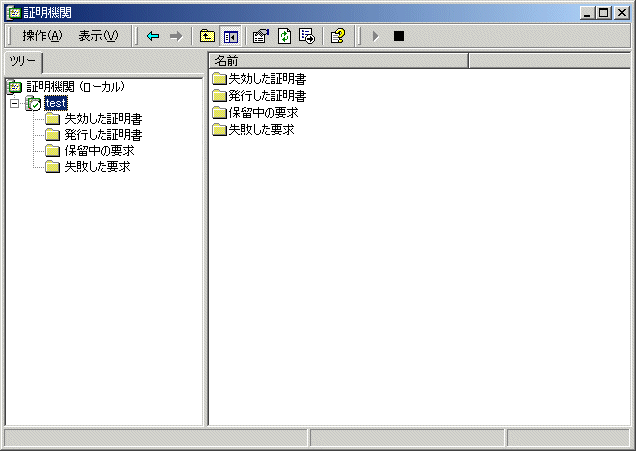Click folder icon of 失敗した要求 in tree
Image resolution: width=636 pixels, height=451 pixels.
[x=52, y=166]
